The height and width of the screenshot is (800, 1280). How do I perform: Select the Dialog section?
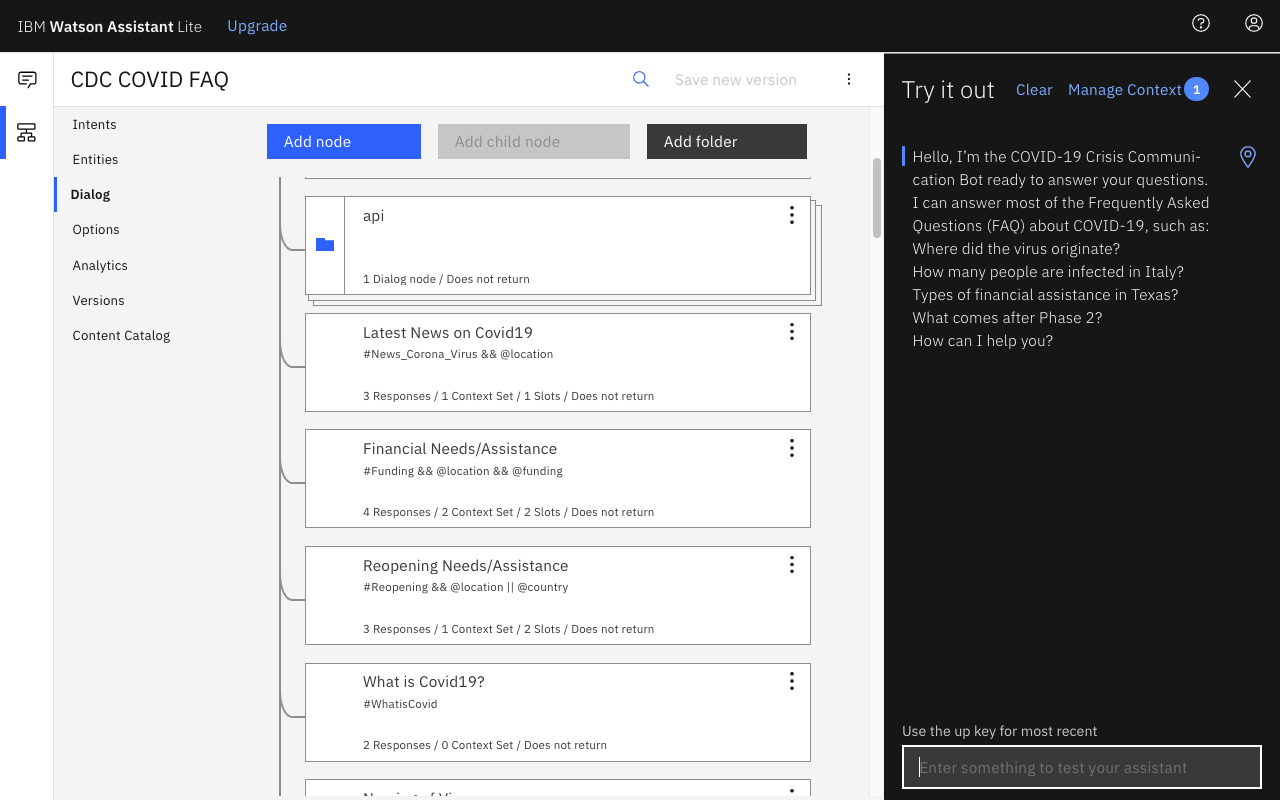tap(90, 194)
